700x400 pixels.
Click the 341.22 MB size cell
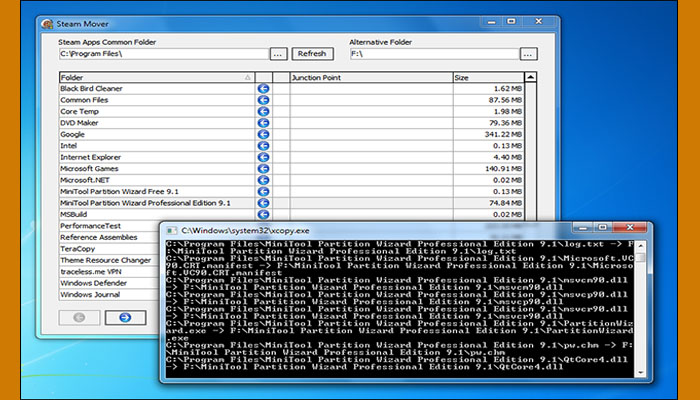(489, 134)
